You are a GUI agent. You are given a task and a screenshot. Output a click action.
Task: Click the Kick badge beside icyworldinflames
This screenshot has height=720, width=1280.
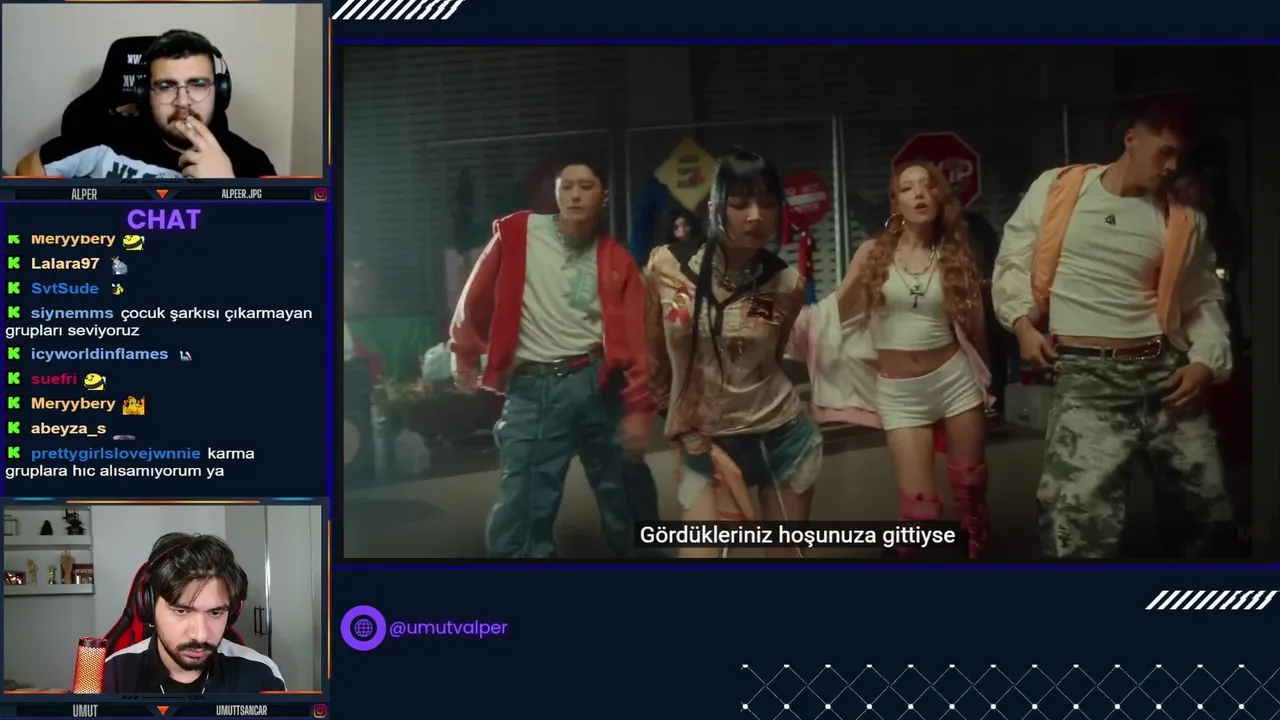(x=14, y=354)
